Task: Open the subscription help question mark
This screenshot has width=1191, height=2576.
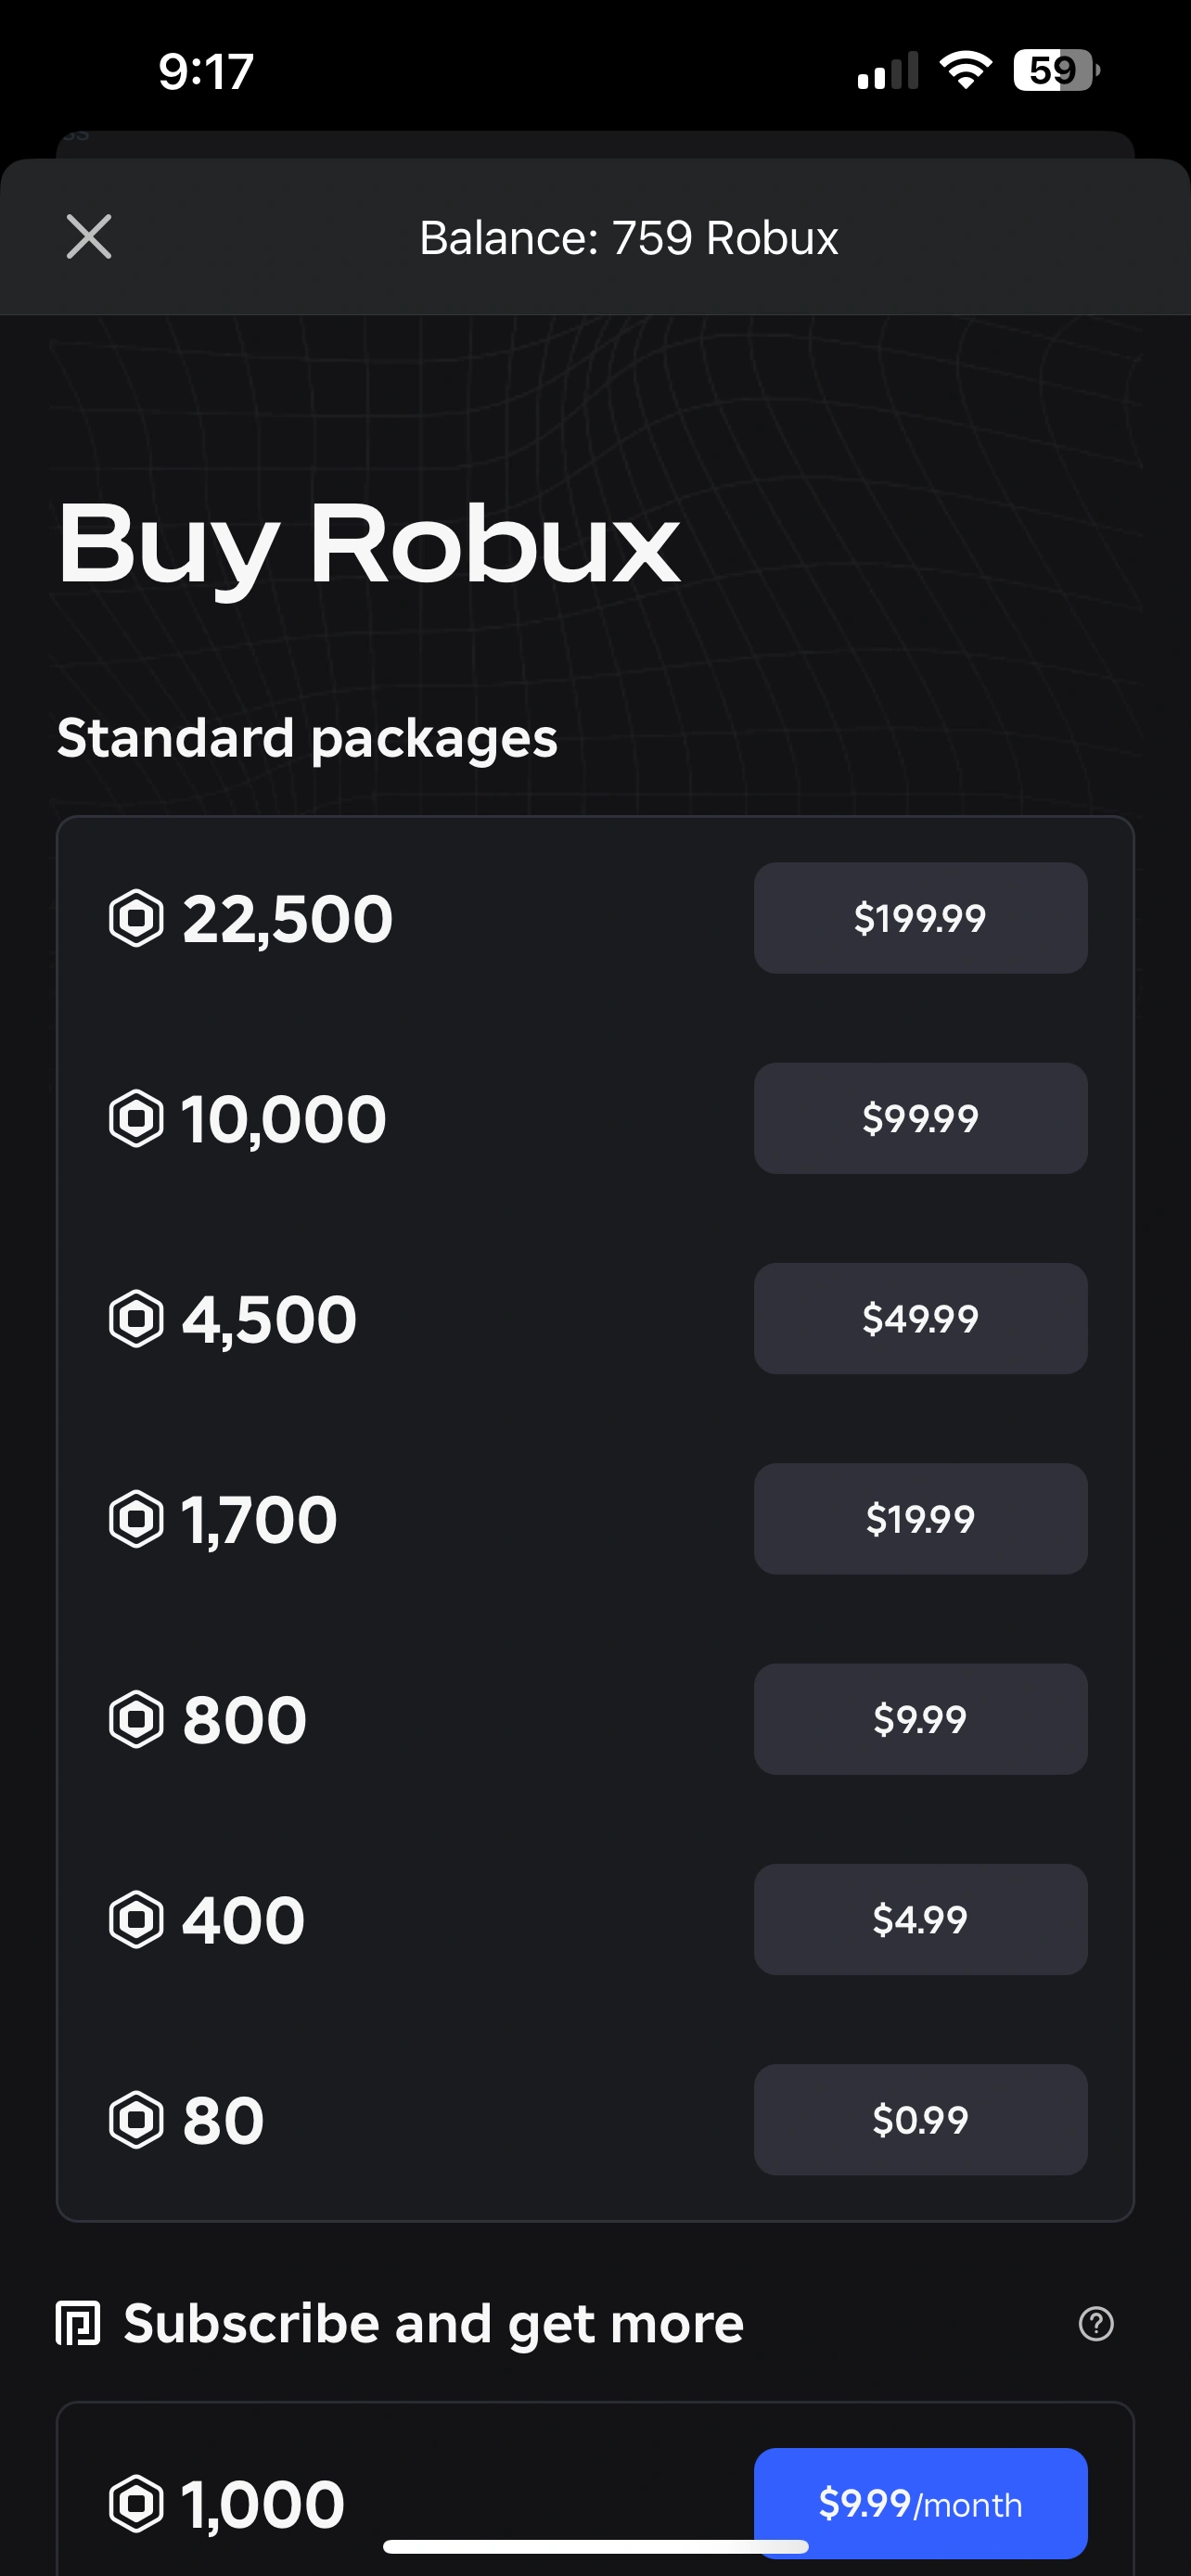Action: point(1097,2325)
